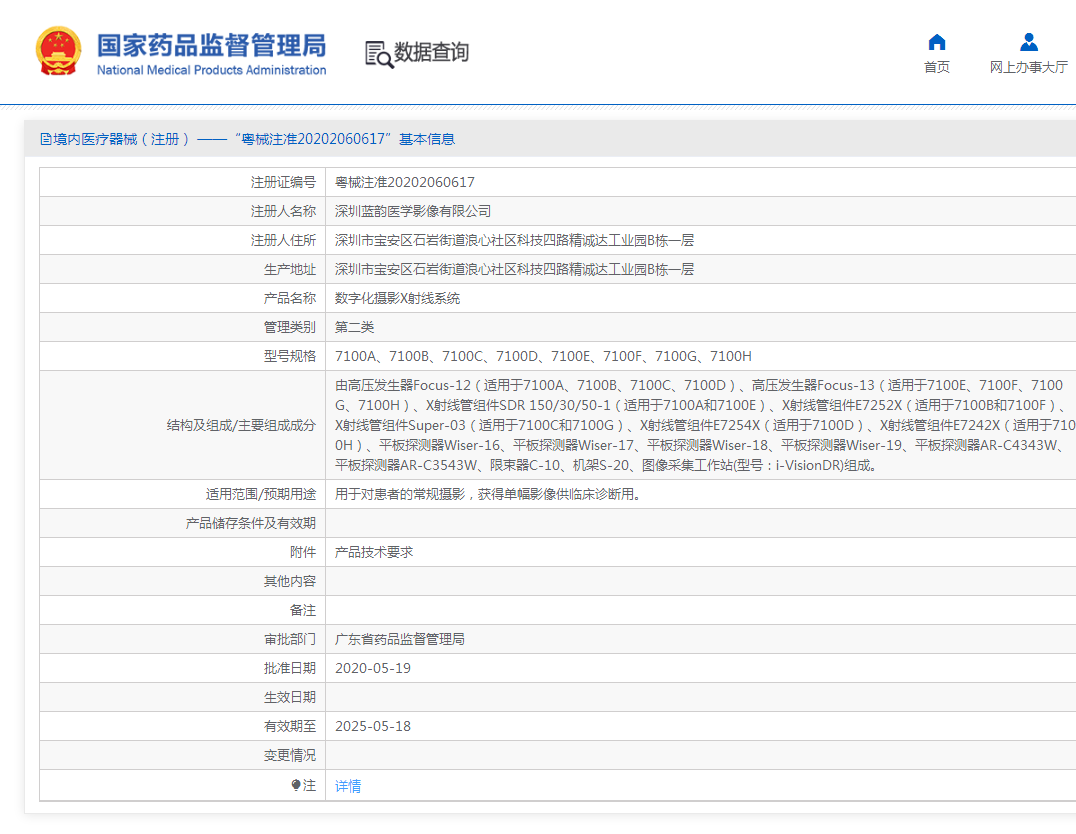The height and width of the screenshot is (834, 1076).
Task: Click product name 数字化摄影X射线系统
Action: 397,299
